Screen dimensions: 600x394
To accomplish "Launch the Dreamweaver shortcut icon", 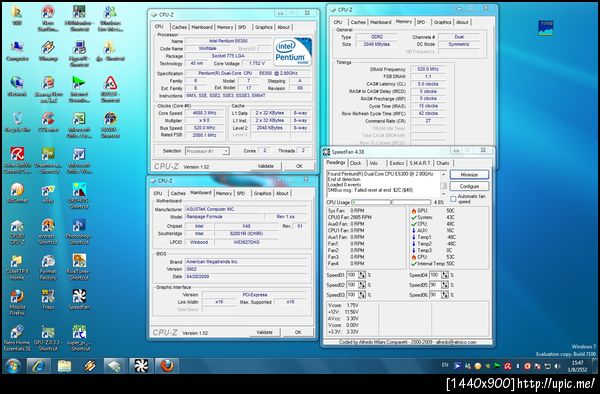I will (x=48, y=160).
